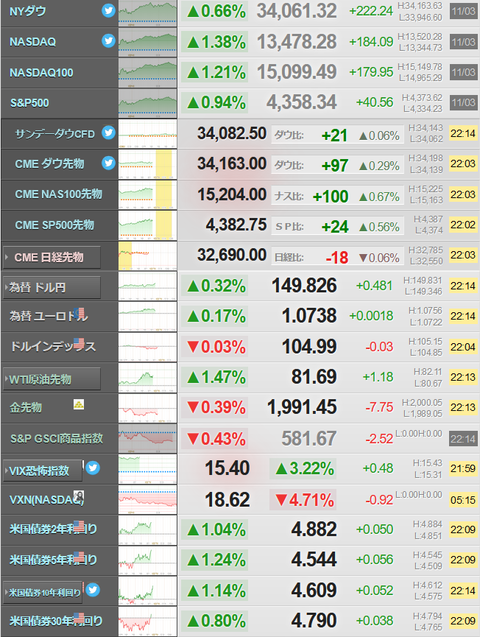This screenshot has height=637, width=480.
Task: Expand the 為替 ドル円 button
Action: [x=52, y=288]
